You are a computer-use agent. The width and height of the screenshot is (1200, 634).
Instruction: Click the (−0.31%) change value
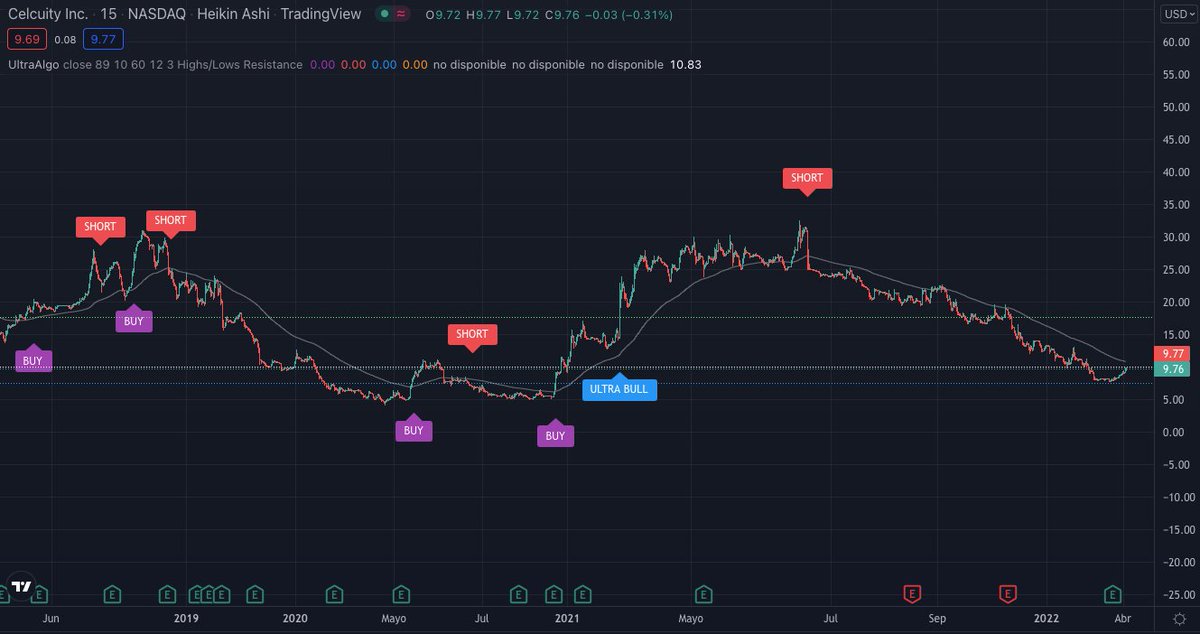click(x=646, y=15)
